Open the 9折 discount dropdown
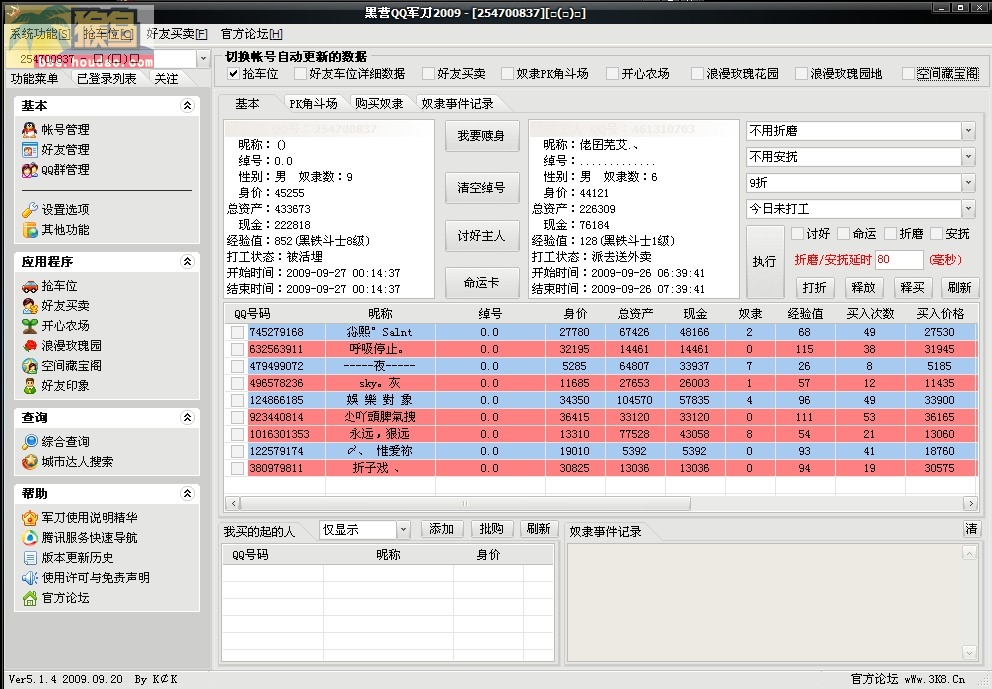This screenshot has height=689, width=992. [x=968, y=183]
